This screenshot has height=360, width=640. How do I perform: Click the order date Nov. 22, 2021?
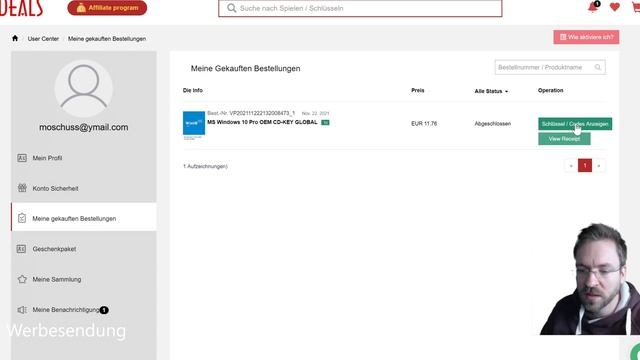coord(316,113)
